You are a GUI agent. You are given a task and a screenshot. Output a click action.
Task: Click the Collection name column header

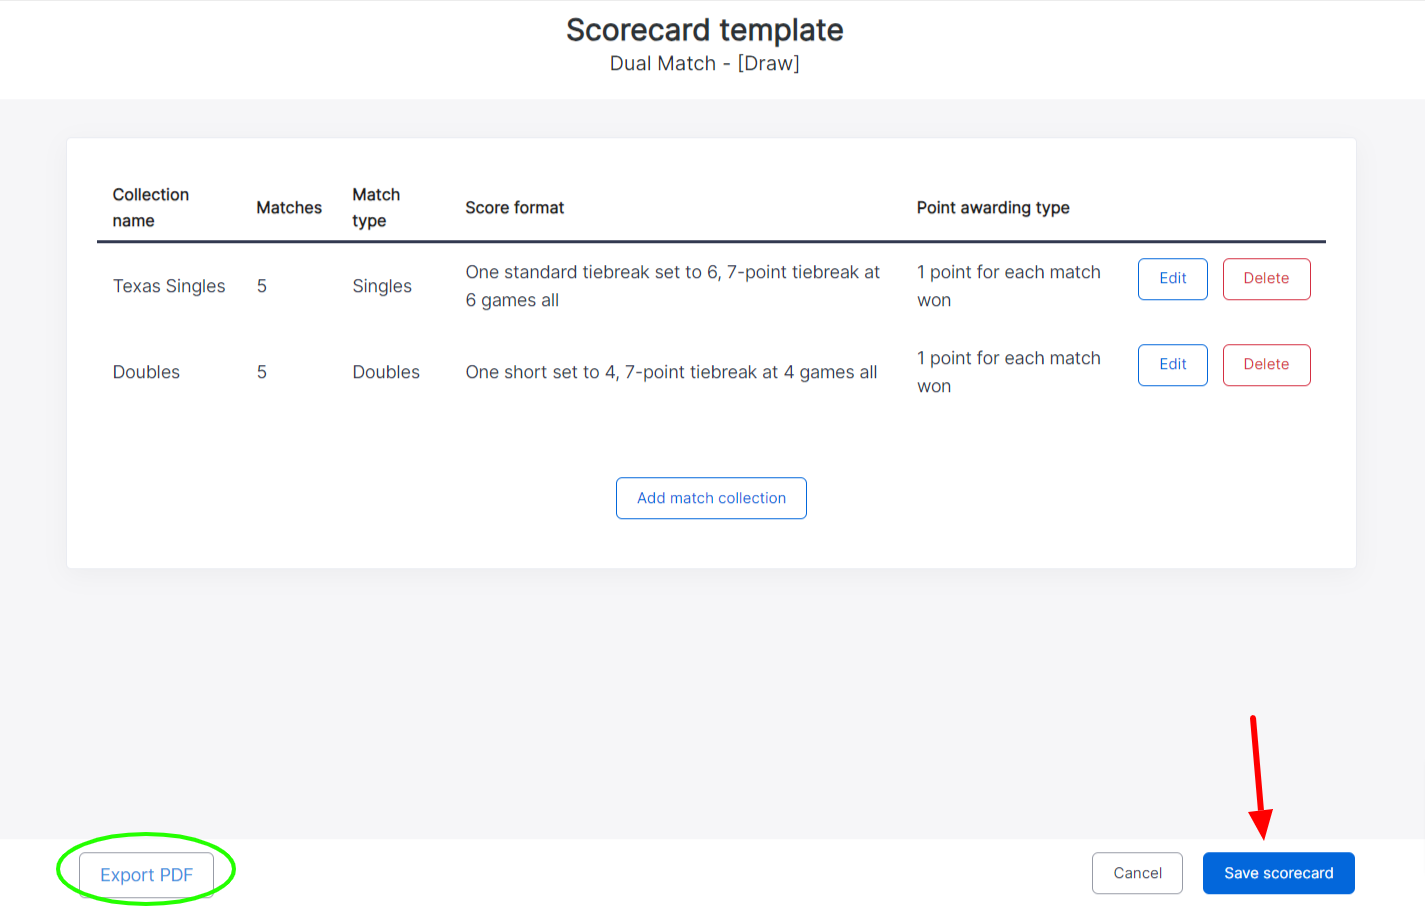point(150,207)
